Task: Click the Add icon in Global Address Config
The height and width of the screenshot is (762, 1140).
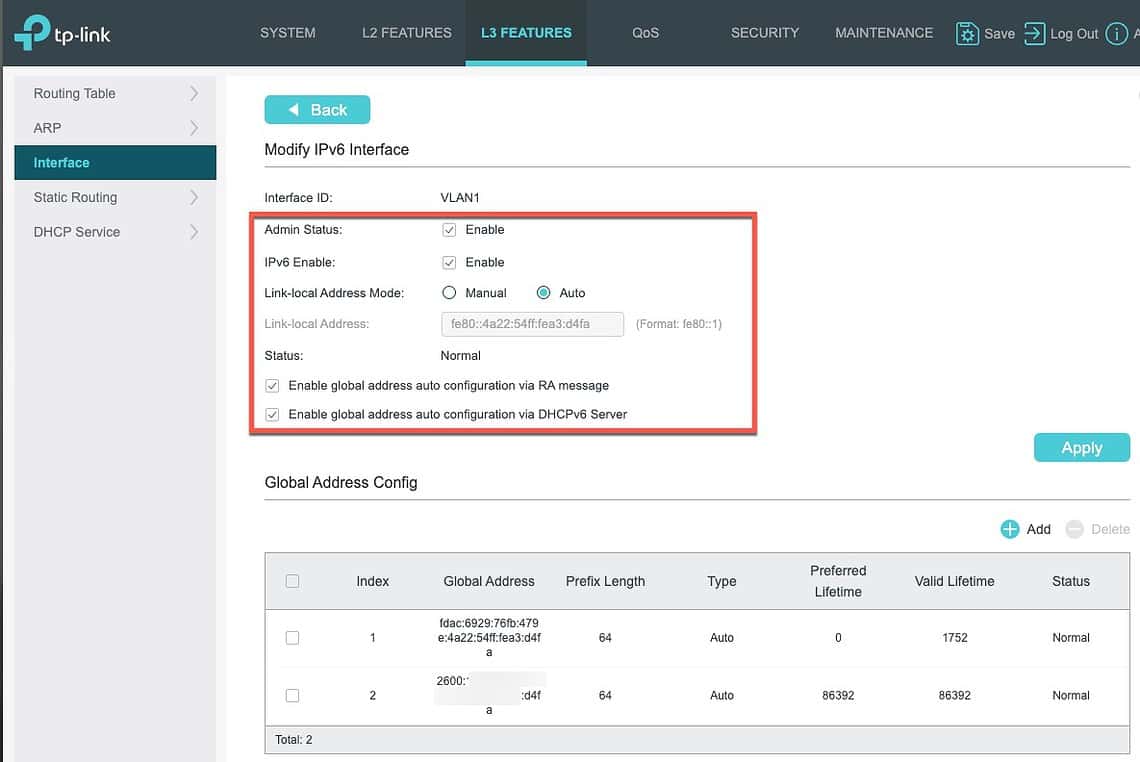Action: pos(1007,528)
